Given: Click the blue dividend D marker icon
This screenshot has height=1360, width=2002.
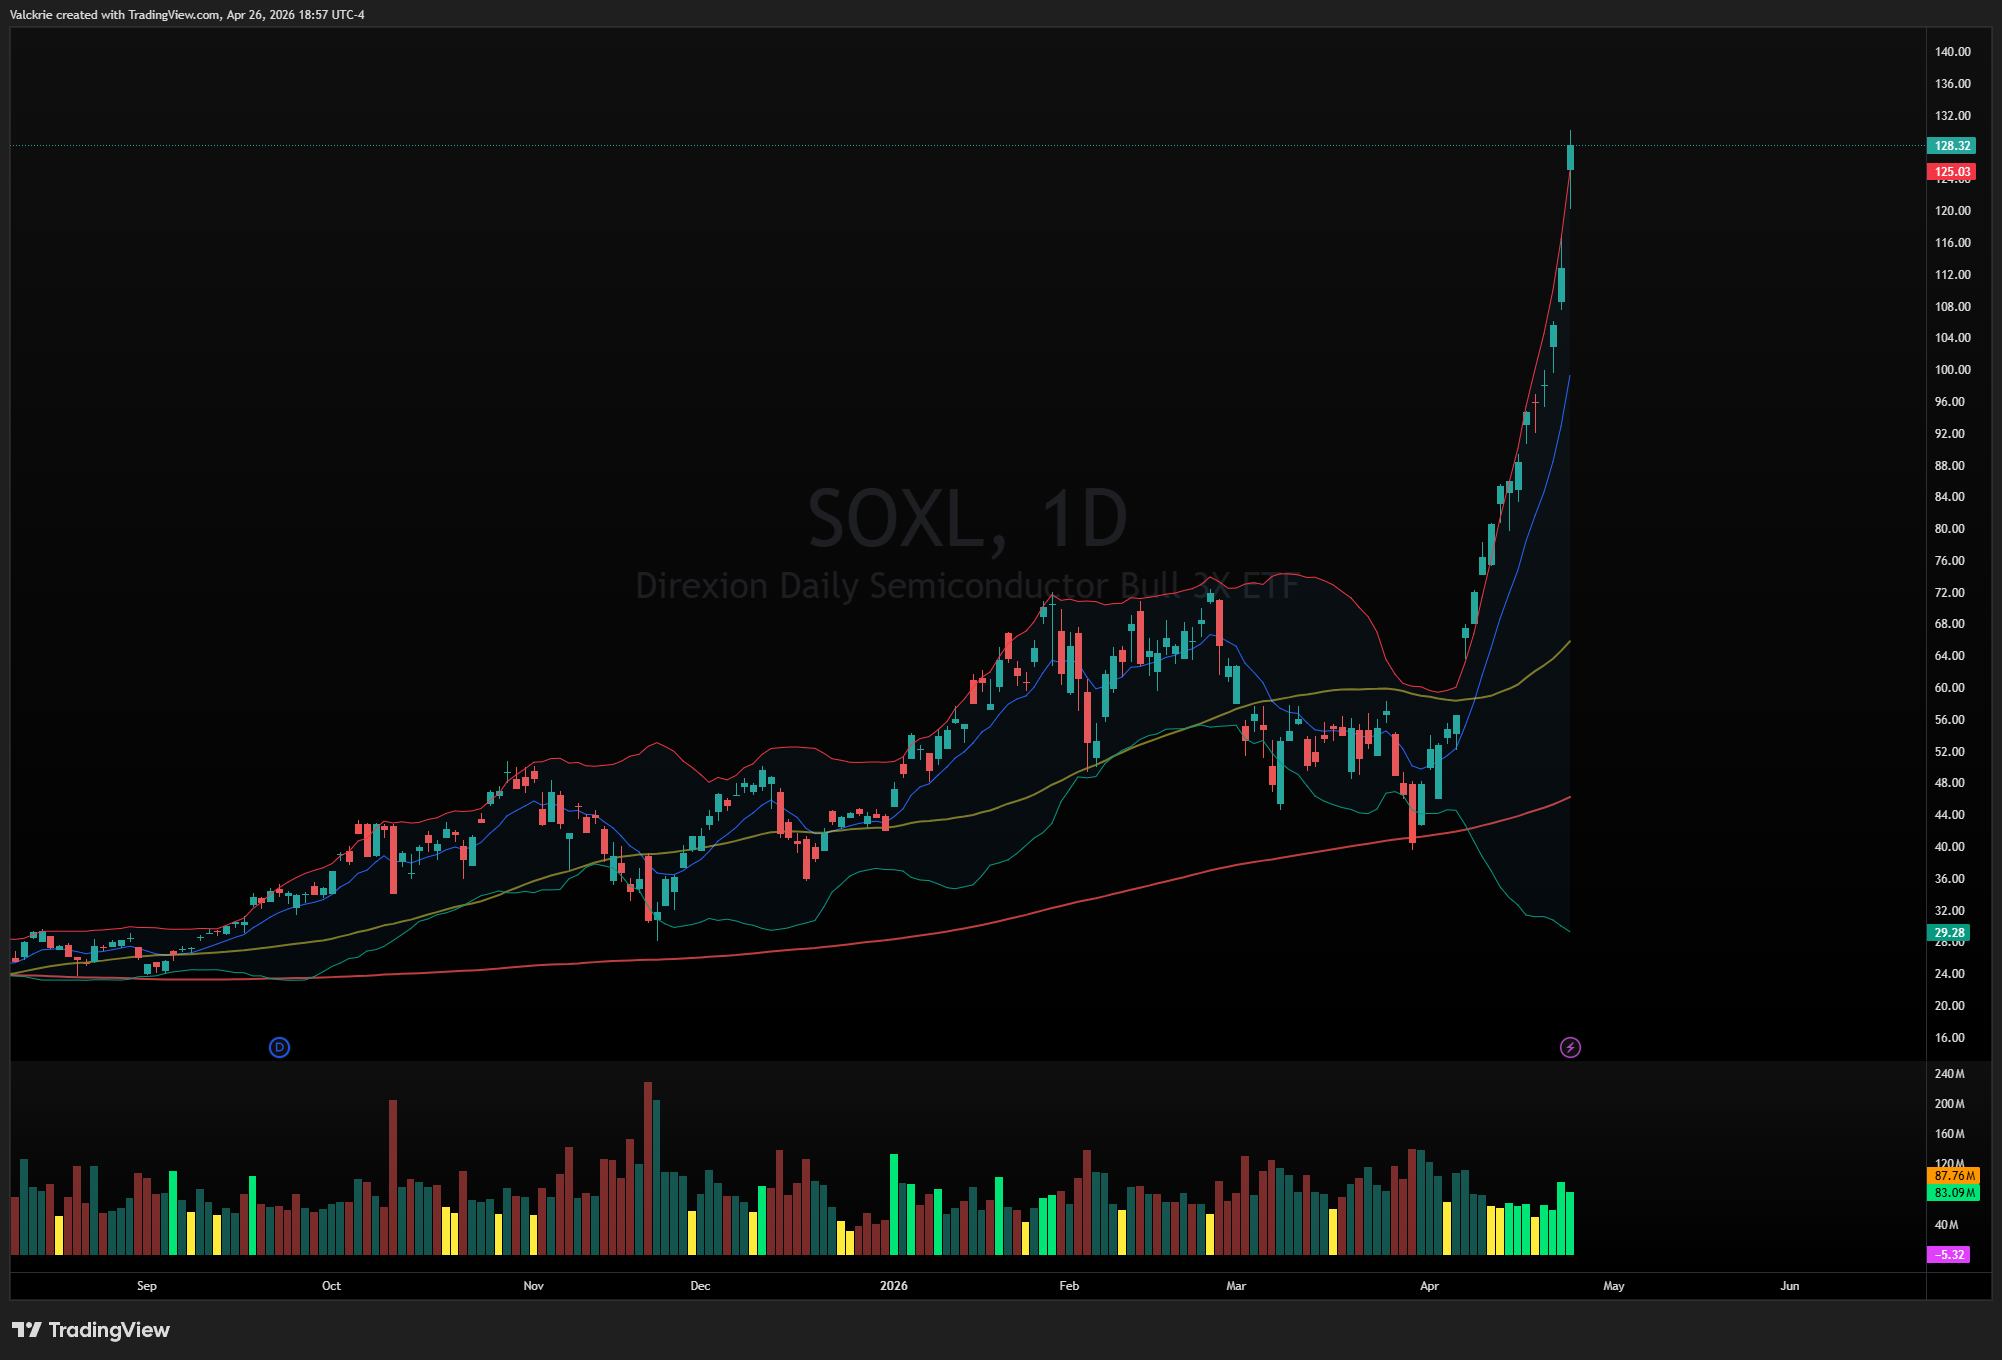Looking at the screenshot, I should (x=279, y=1047).
